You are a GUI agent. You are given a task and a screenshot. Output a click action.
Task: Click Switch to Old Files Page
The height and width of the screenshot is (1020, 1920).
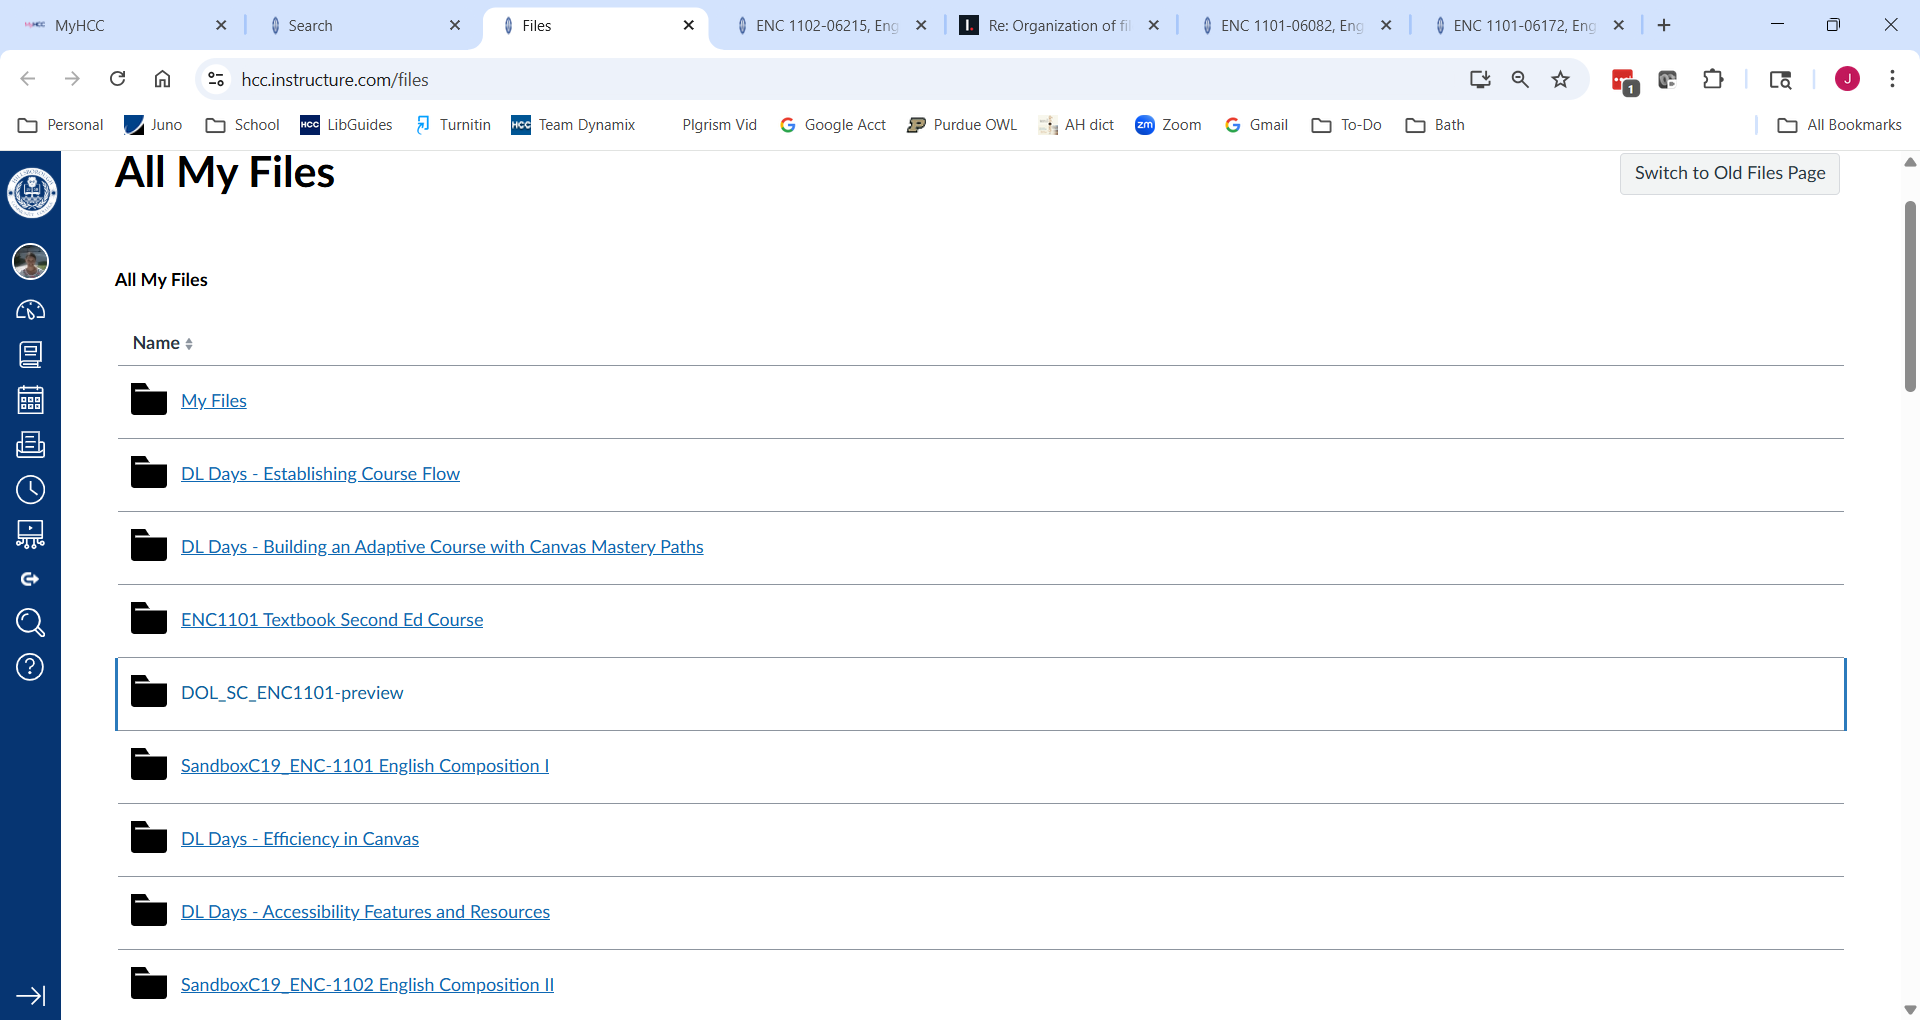coord(1730,173)
